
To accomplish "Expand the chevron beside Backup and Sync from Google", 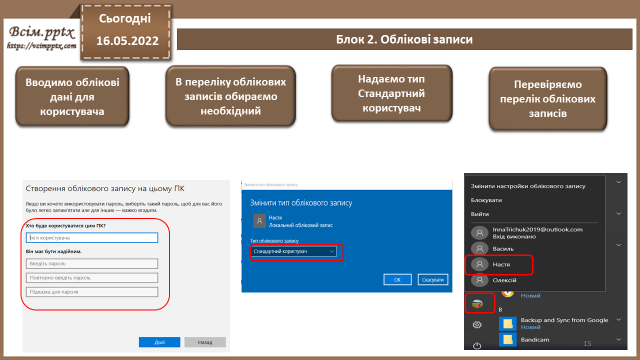I will point(619,320).
